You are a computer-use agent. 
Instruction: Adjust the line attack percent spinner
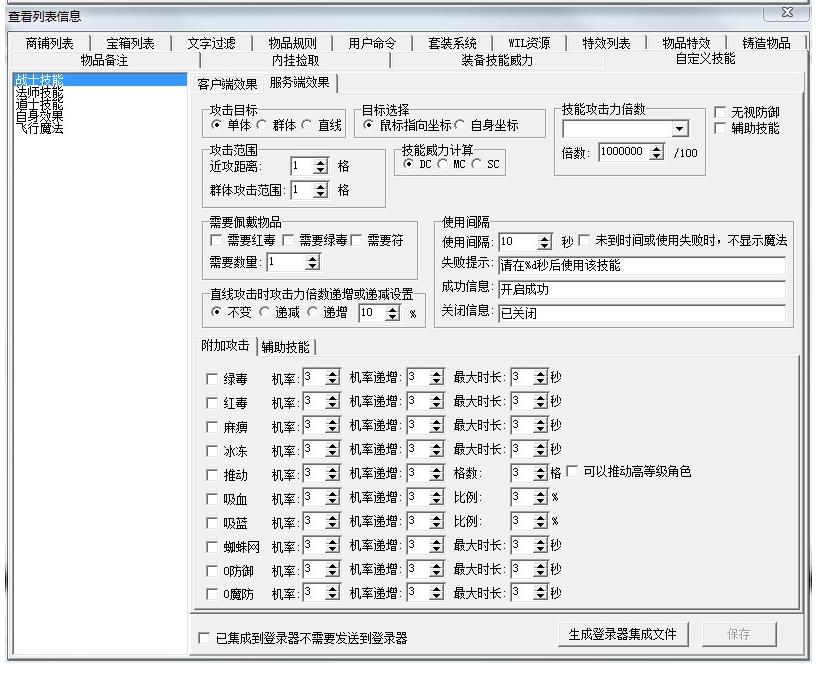[392, 313]
